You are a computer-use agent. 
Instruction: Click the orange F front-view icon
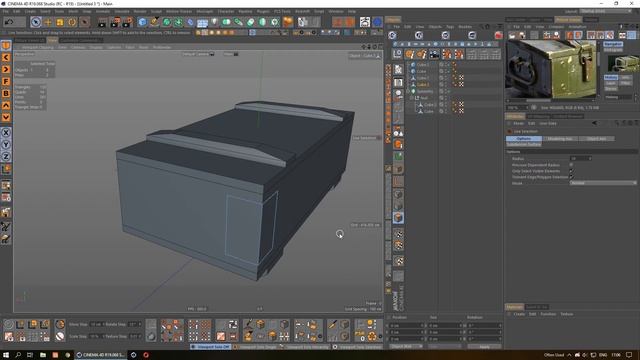click(x=6, y=82)
